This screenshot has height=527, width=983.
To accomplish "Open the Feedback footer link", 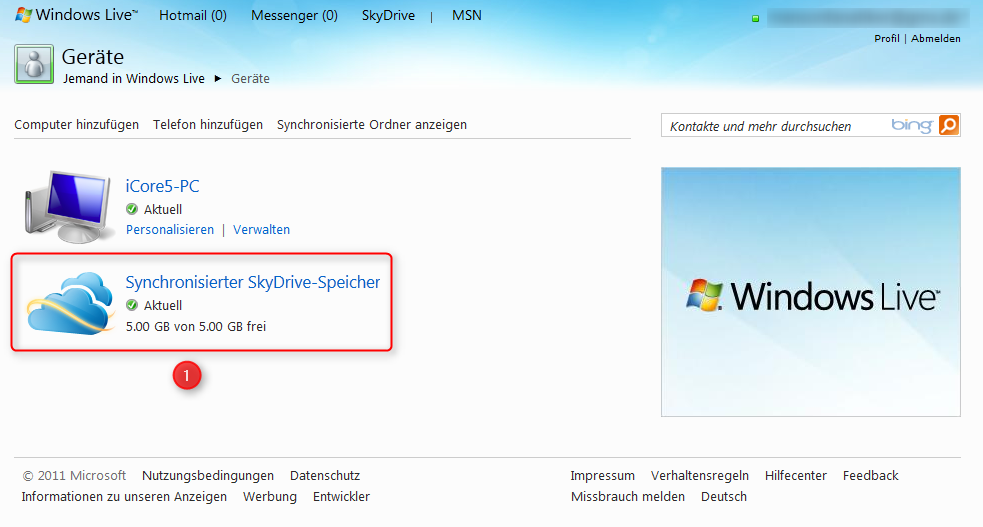I will (871, 476).
